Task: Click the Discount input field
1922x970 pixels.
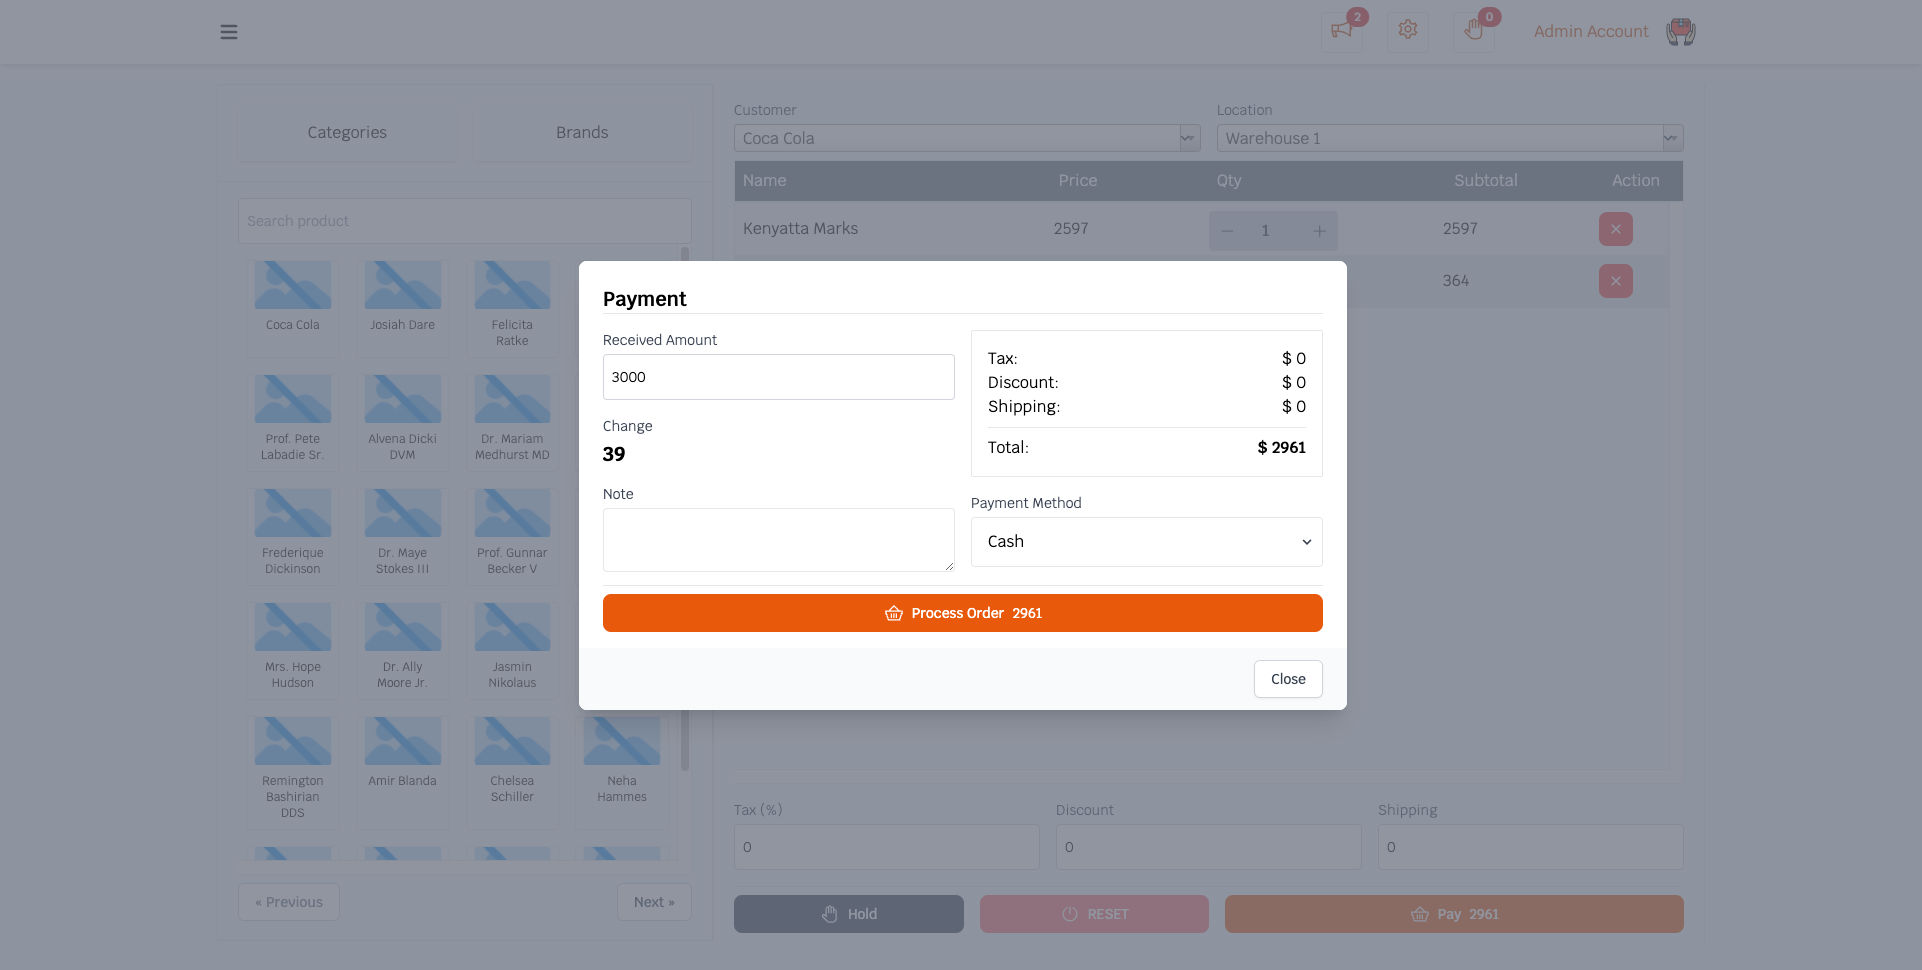Action: click(1209, 847)
